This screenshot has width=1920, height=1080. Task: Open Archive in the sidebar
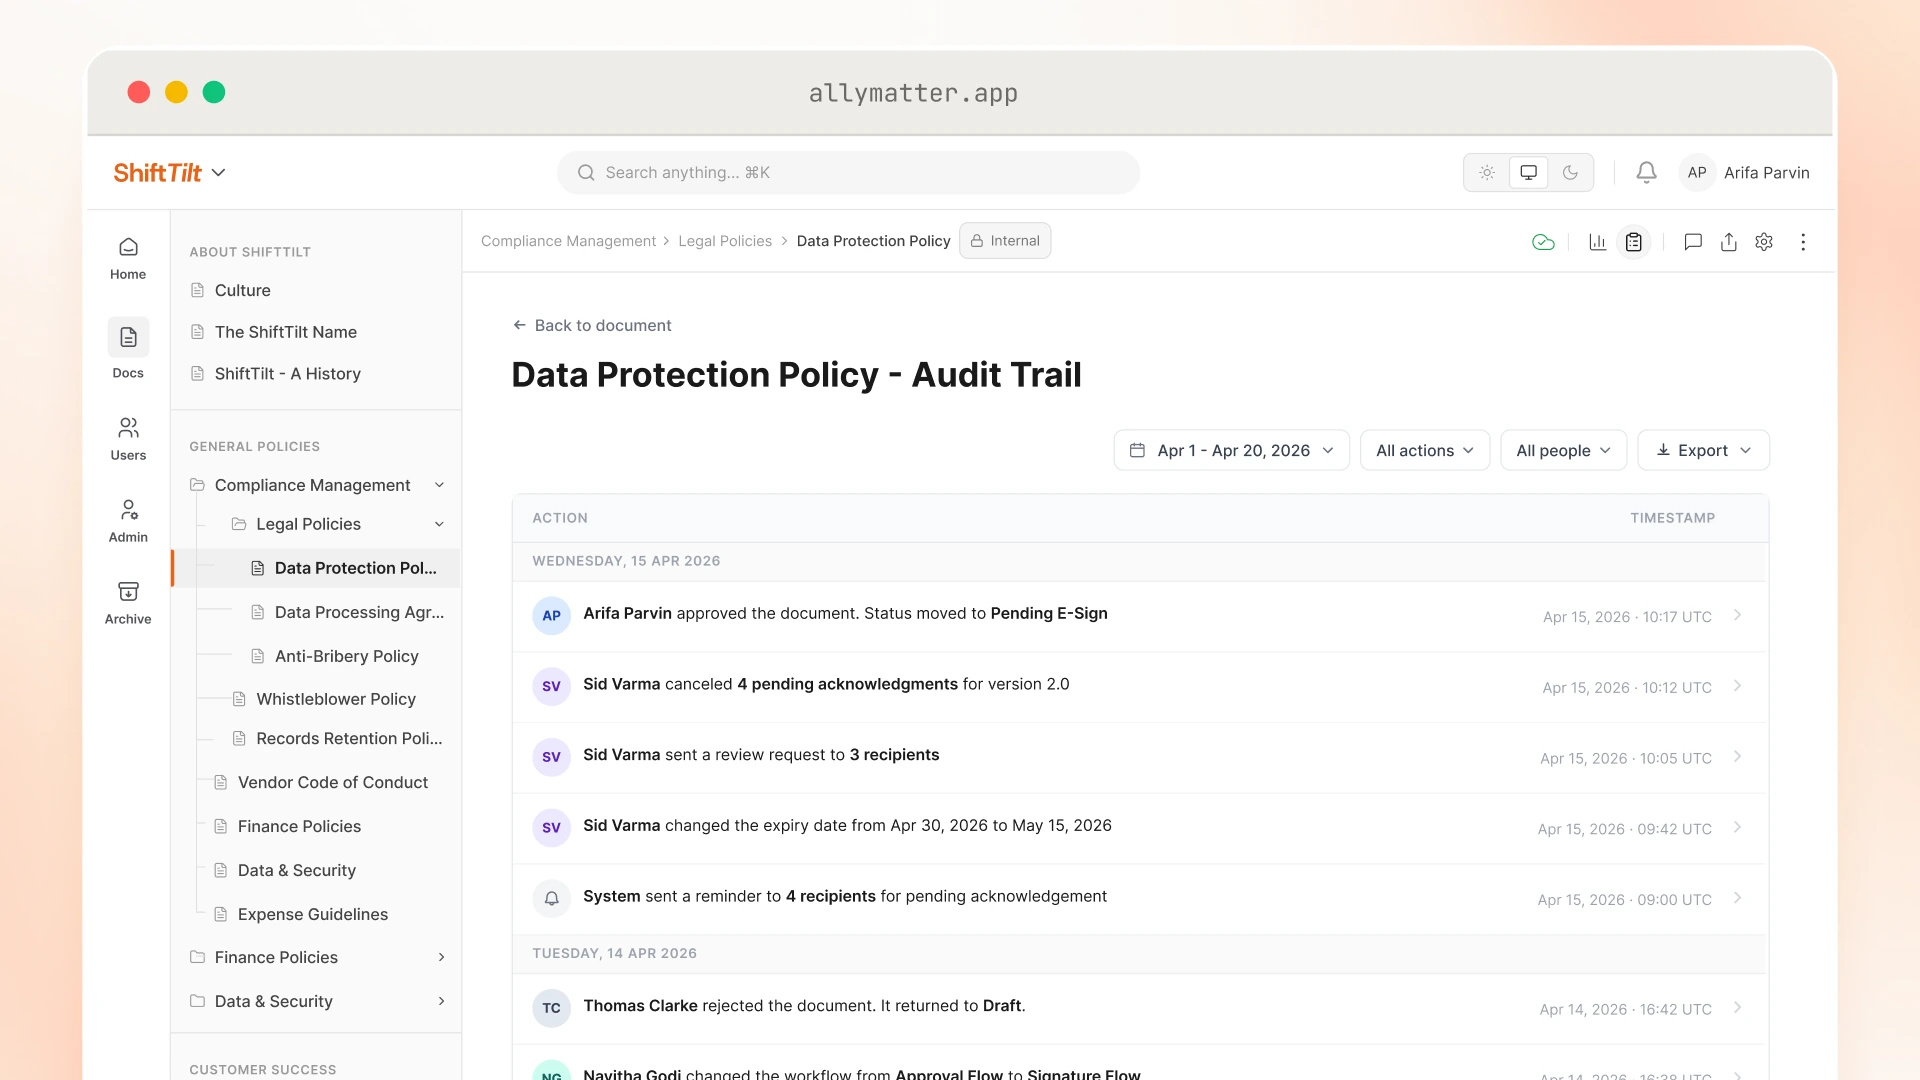pos(128,603)
